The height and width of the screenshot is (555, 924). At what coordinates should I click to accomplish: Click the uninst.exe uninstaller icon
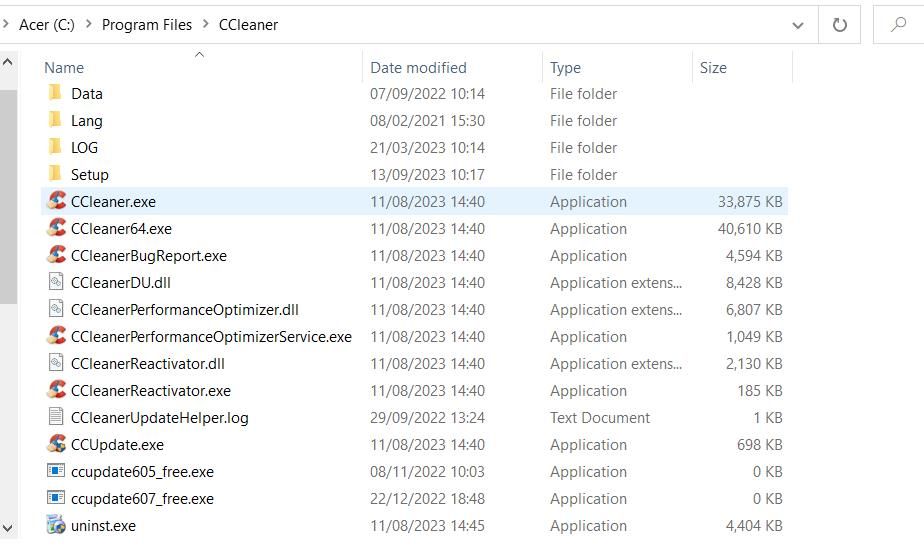point(56,525)
